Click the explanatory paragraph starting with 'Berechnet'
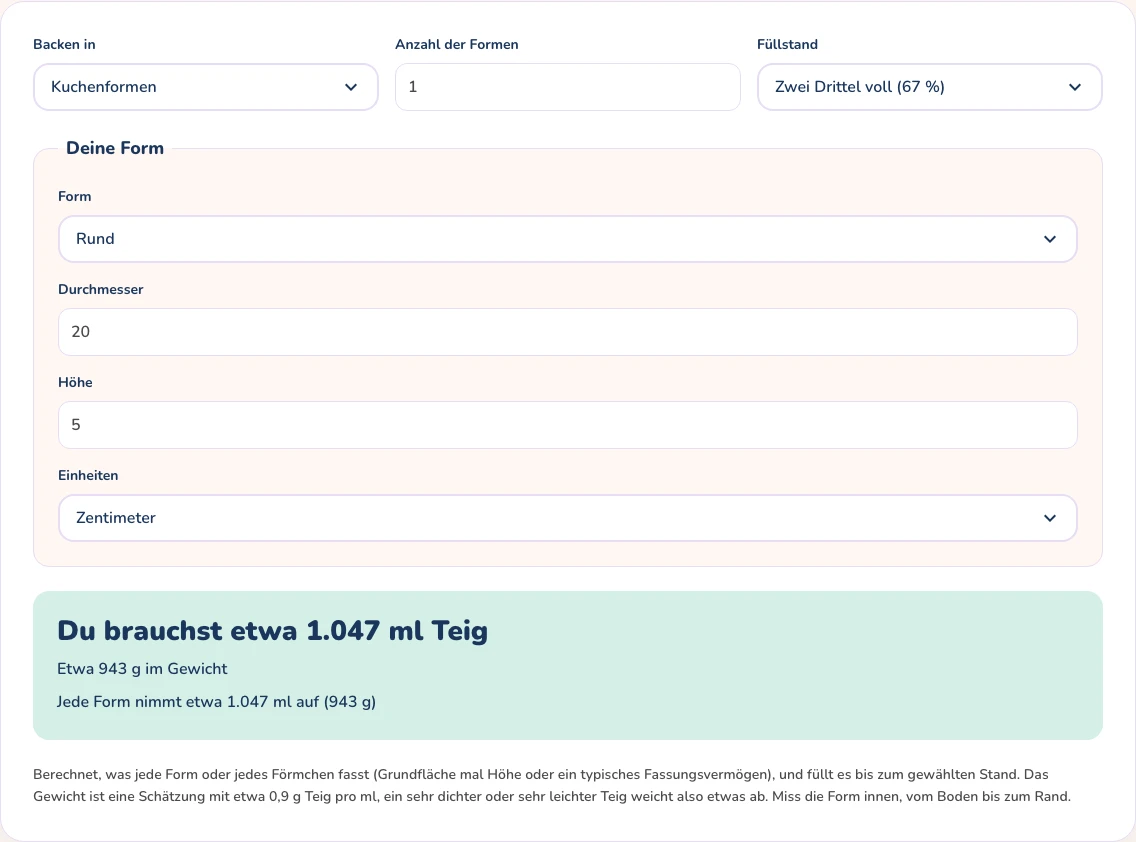This screenshot has height=842, width=1136. (x=552, y=785)
